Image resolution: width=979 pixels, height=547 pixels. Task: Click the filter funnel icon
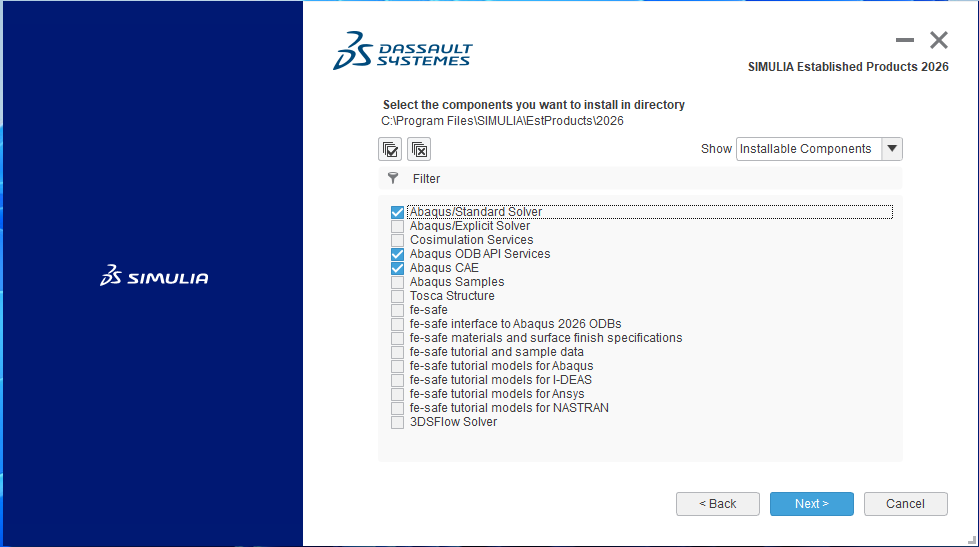[393, 178]
